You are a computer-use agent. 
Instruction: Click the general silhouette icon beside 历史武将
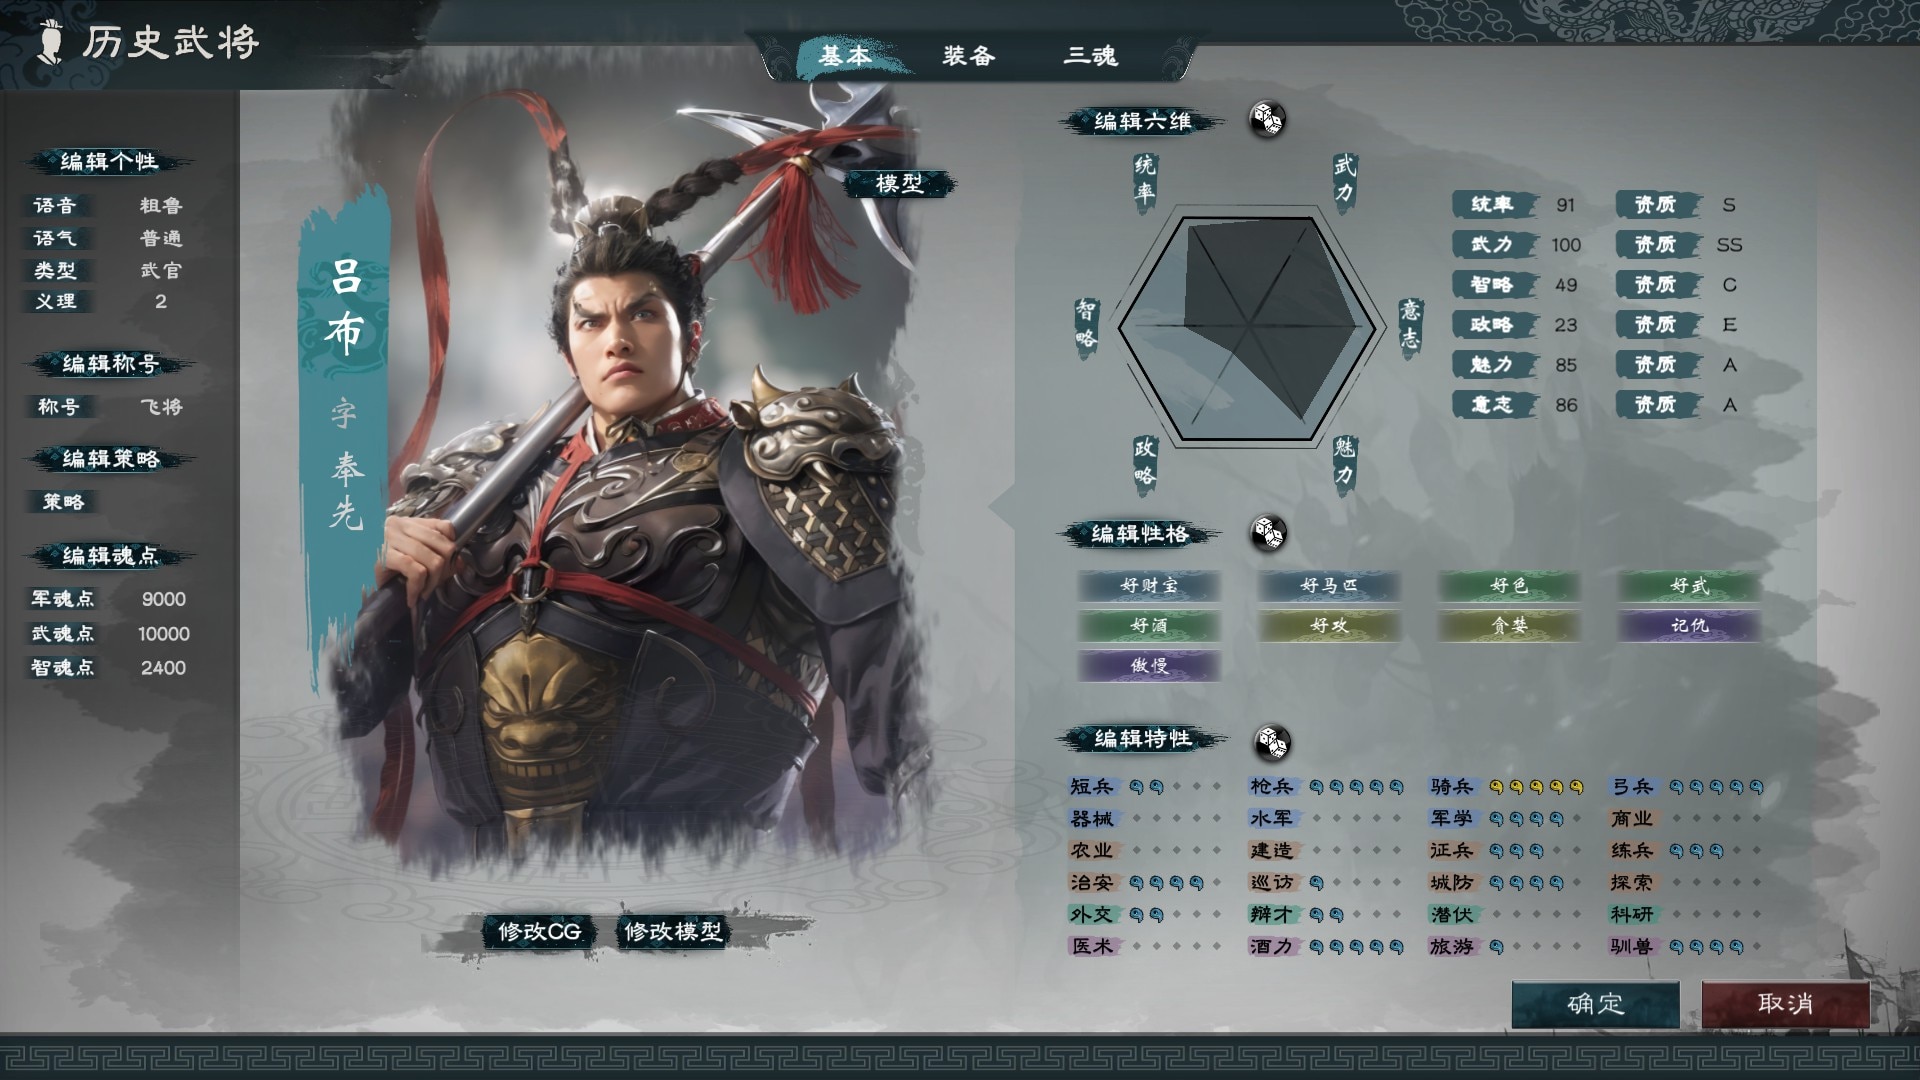coord(49,43)
